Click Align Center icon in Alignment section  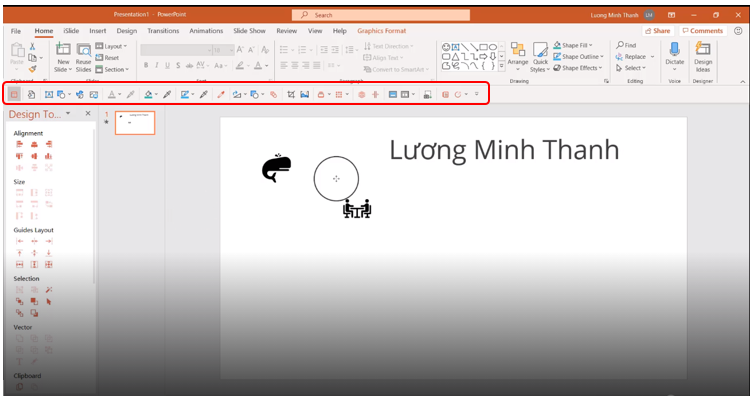coord(34,144)
